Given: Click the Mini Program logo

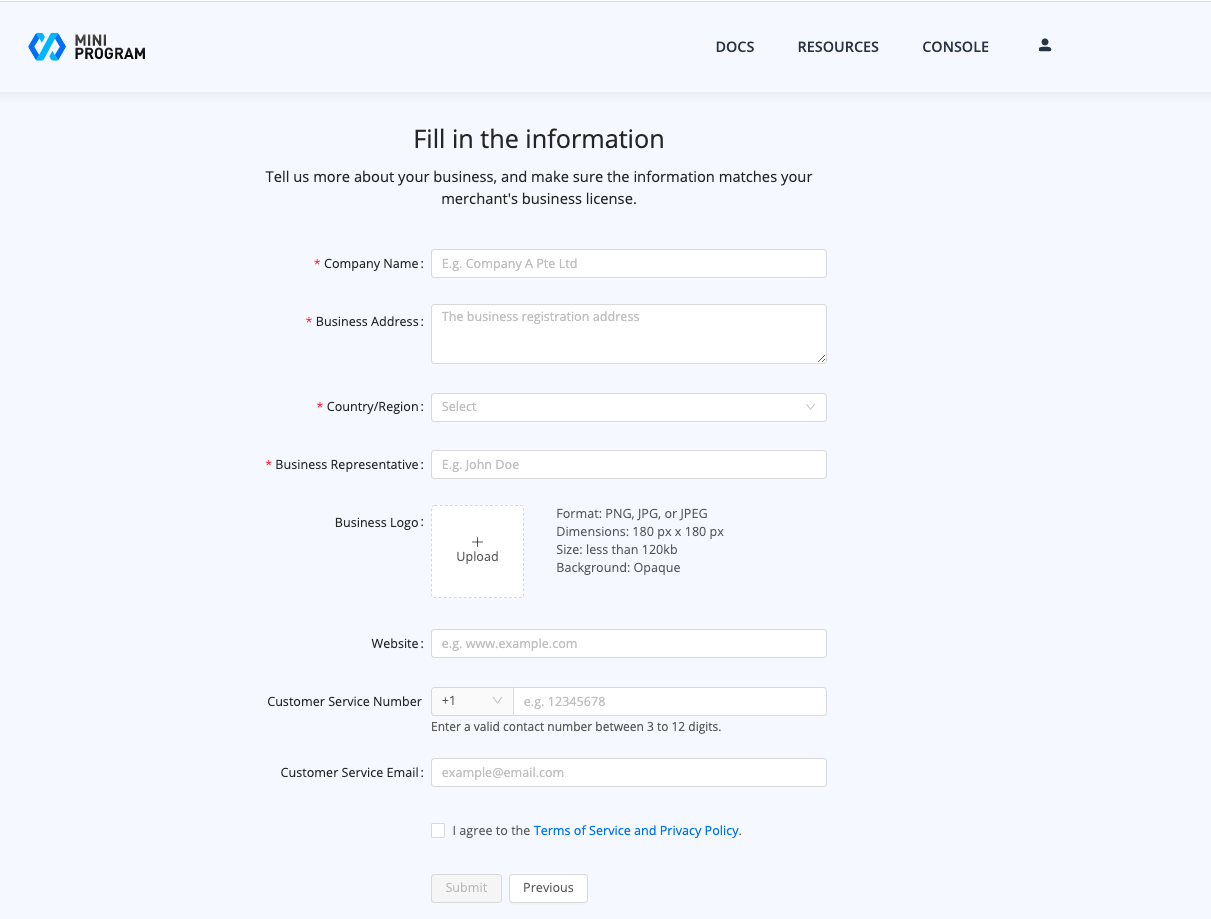Looking at the screenshot, I should click(x=86, y=46).
